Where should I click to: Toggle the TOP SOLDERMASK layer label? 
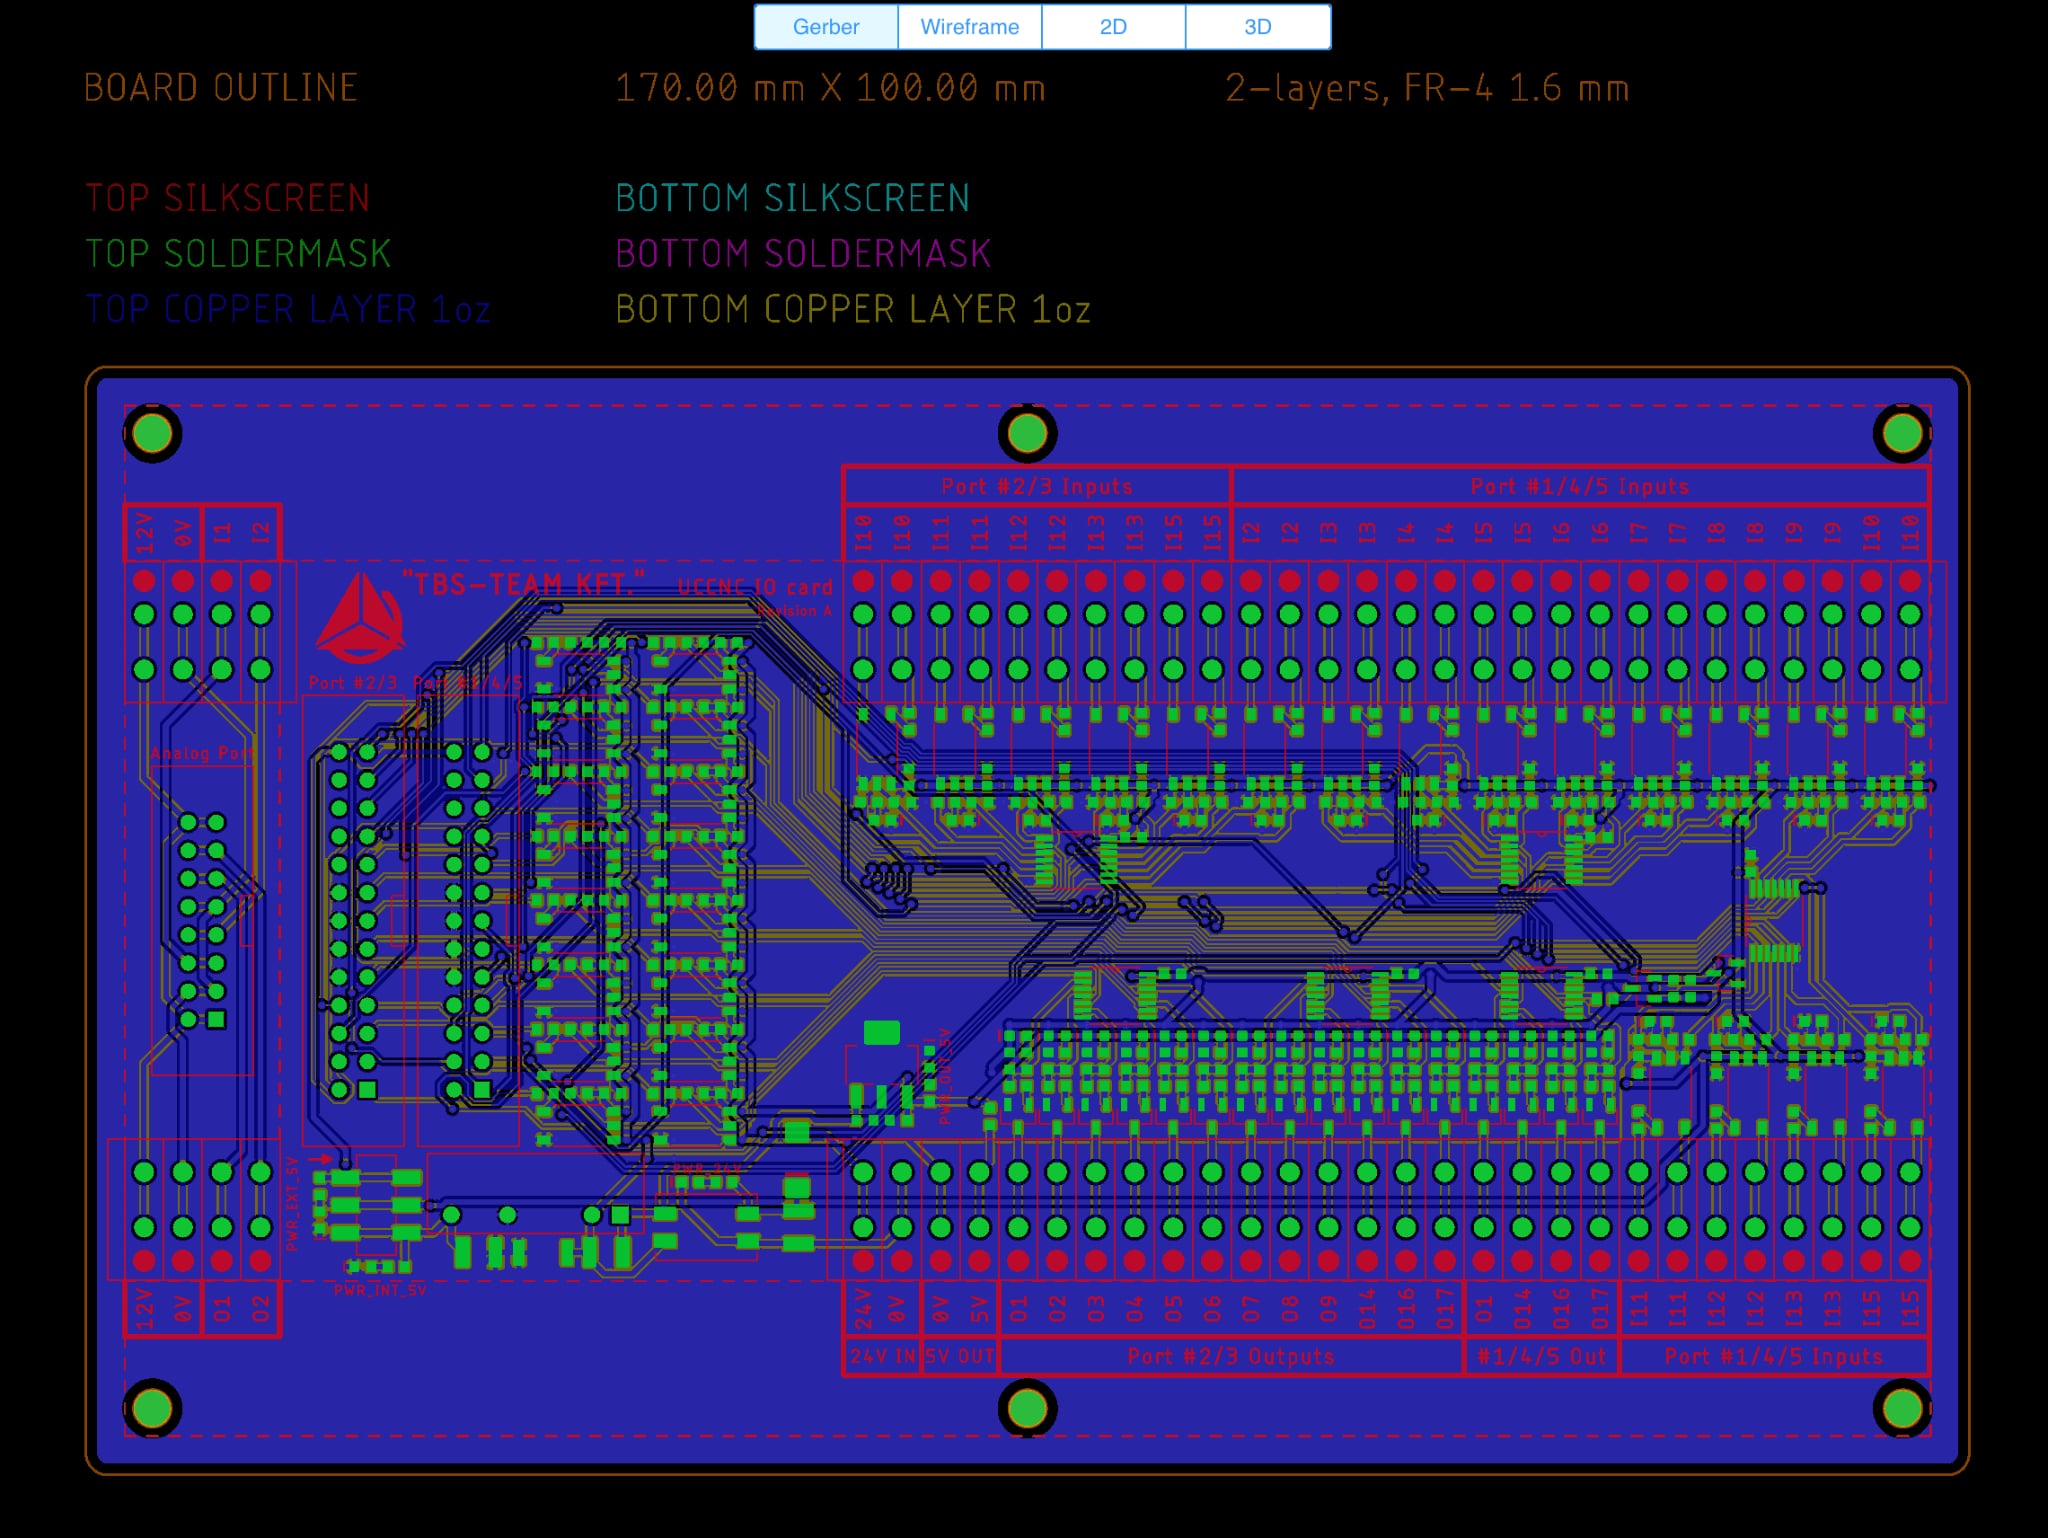[x=237, y=254]
